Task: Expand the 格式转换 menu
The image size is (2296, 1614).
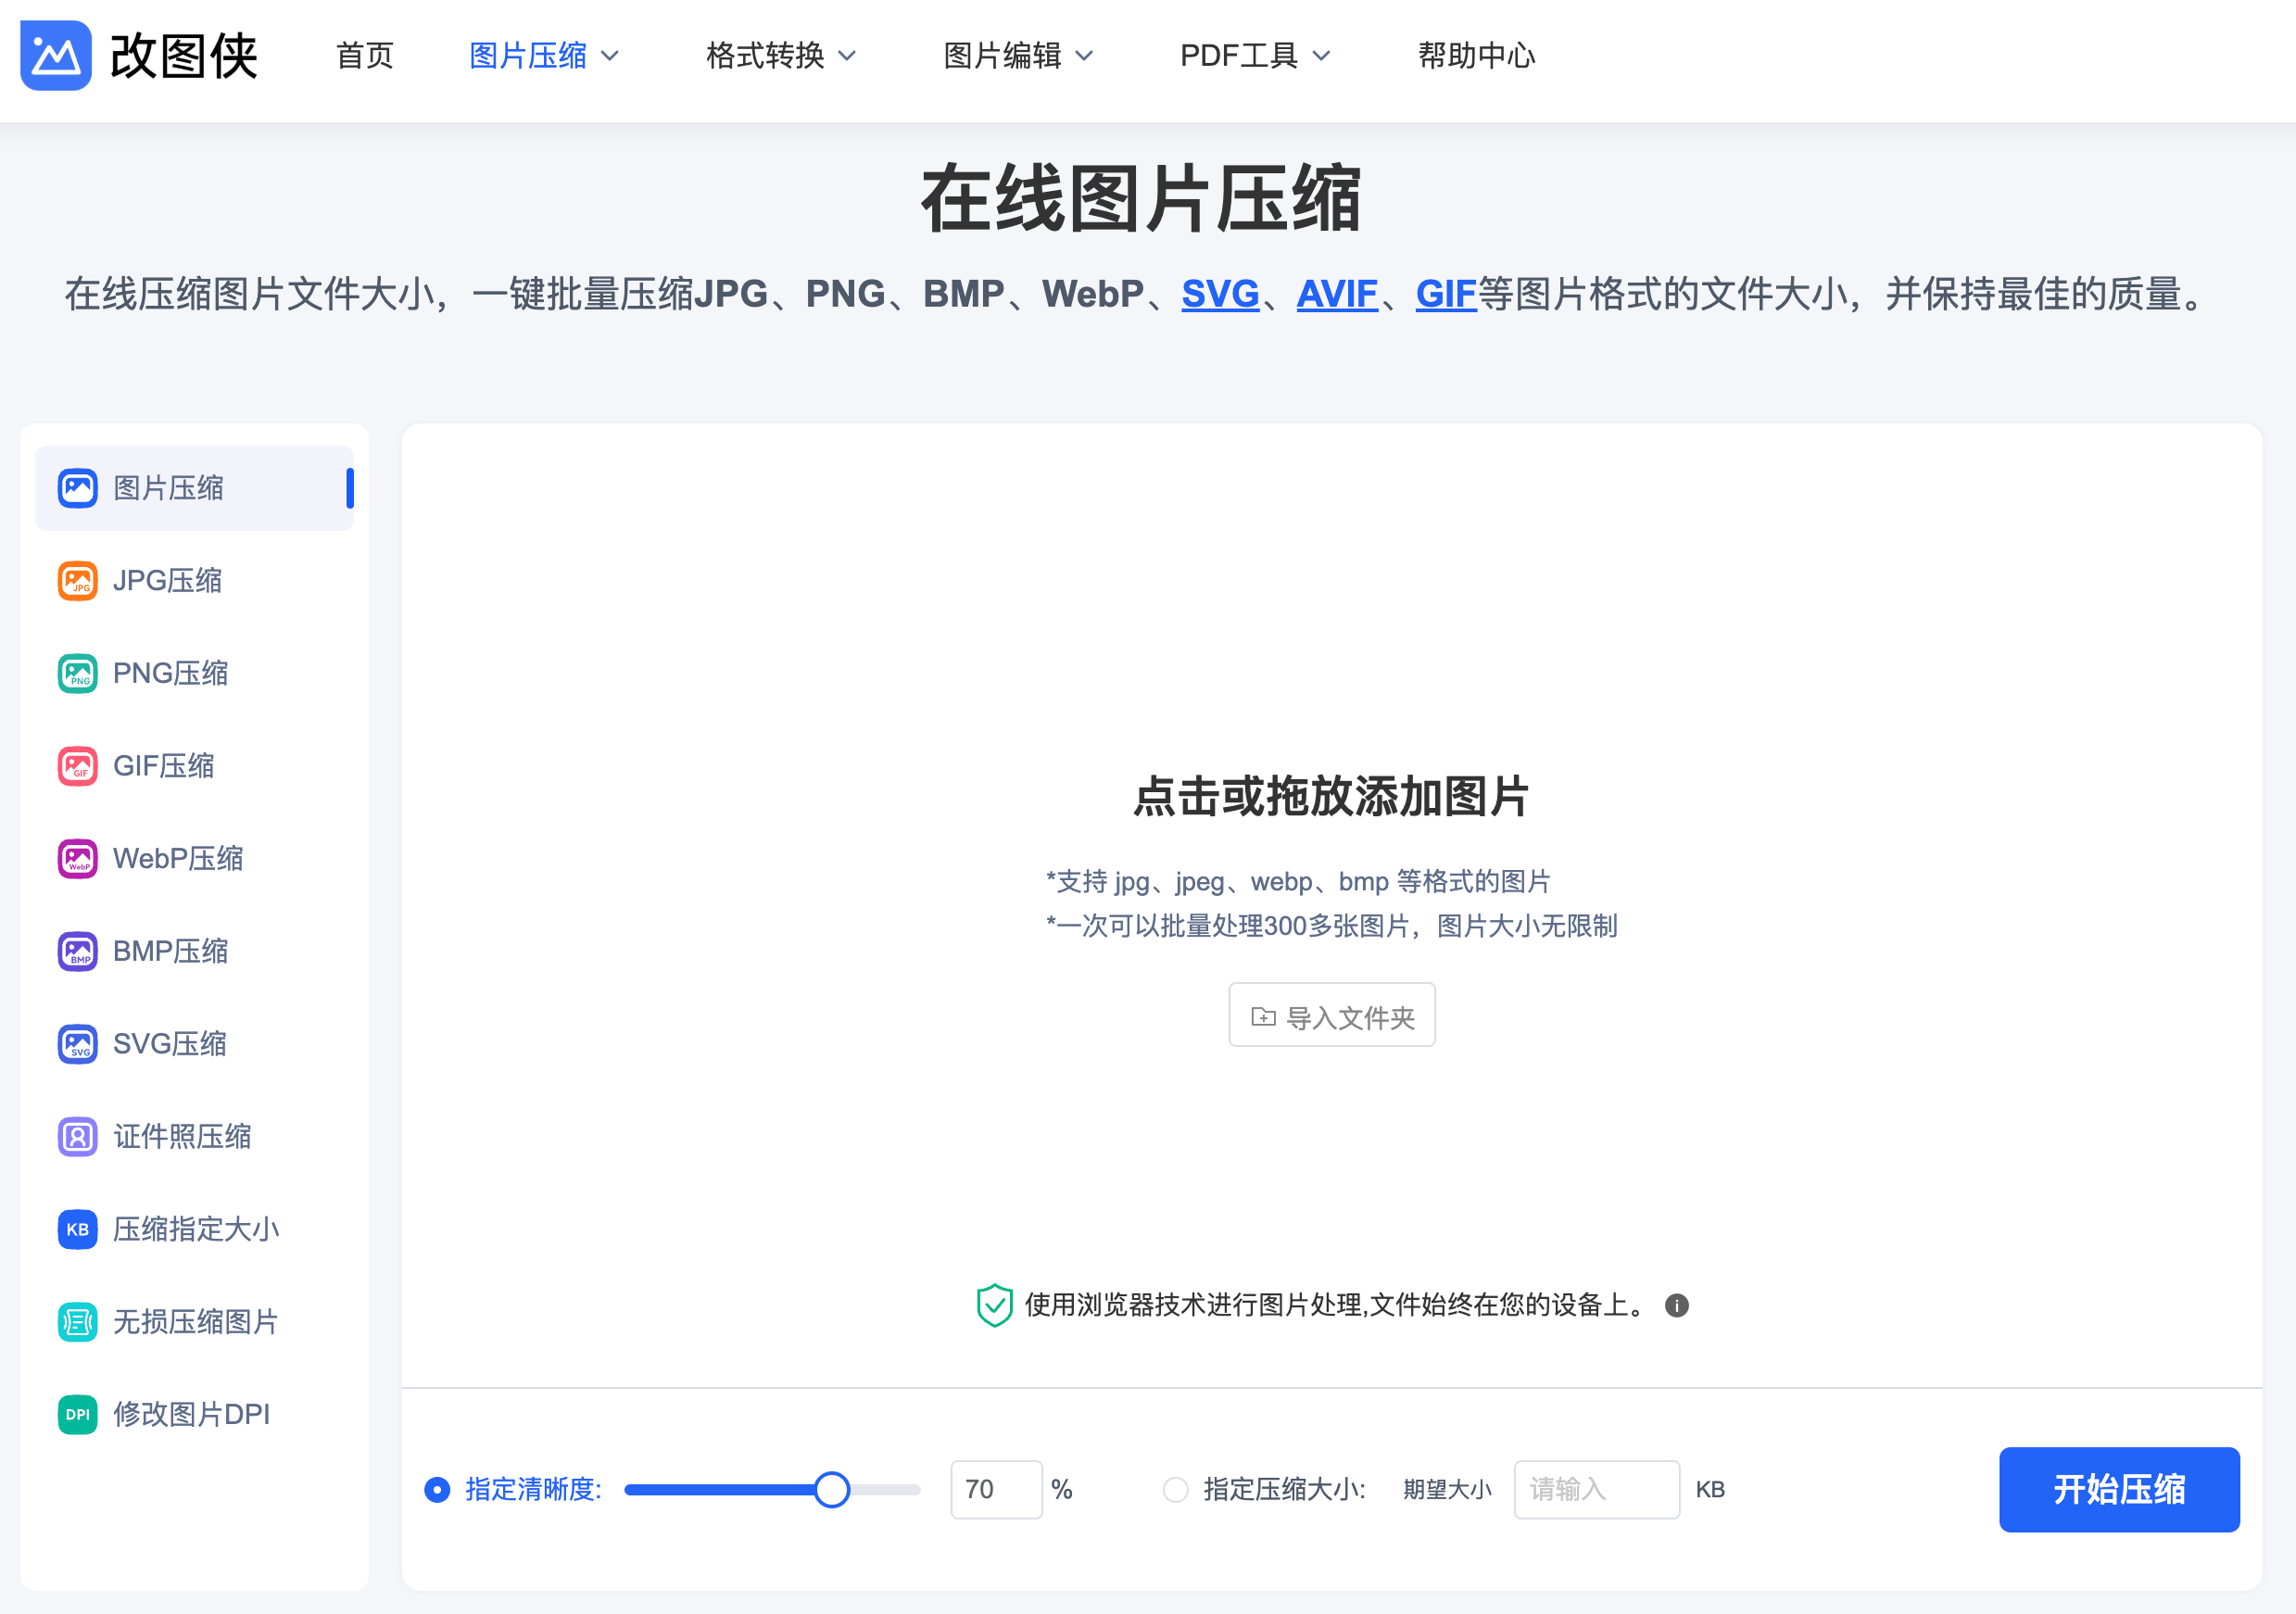Action: 781,55
